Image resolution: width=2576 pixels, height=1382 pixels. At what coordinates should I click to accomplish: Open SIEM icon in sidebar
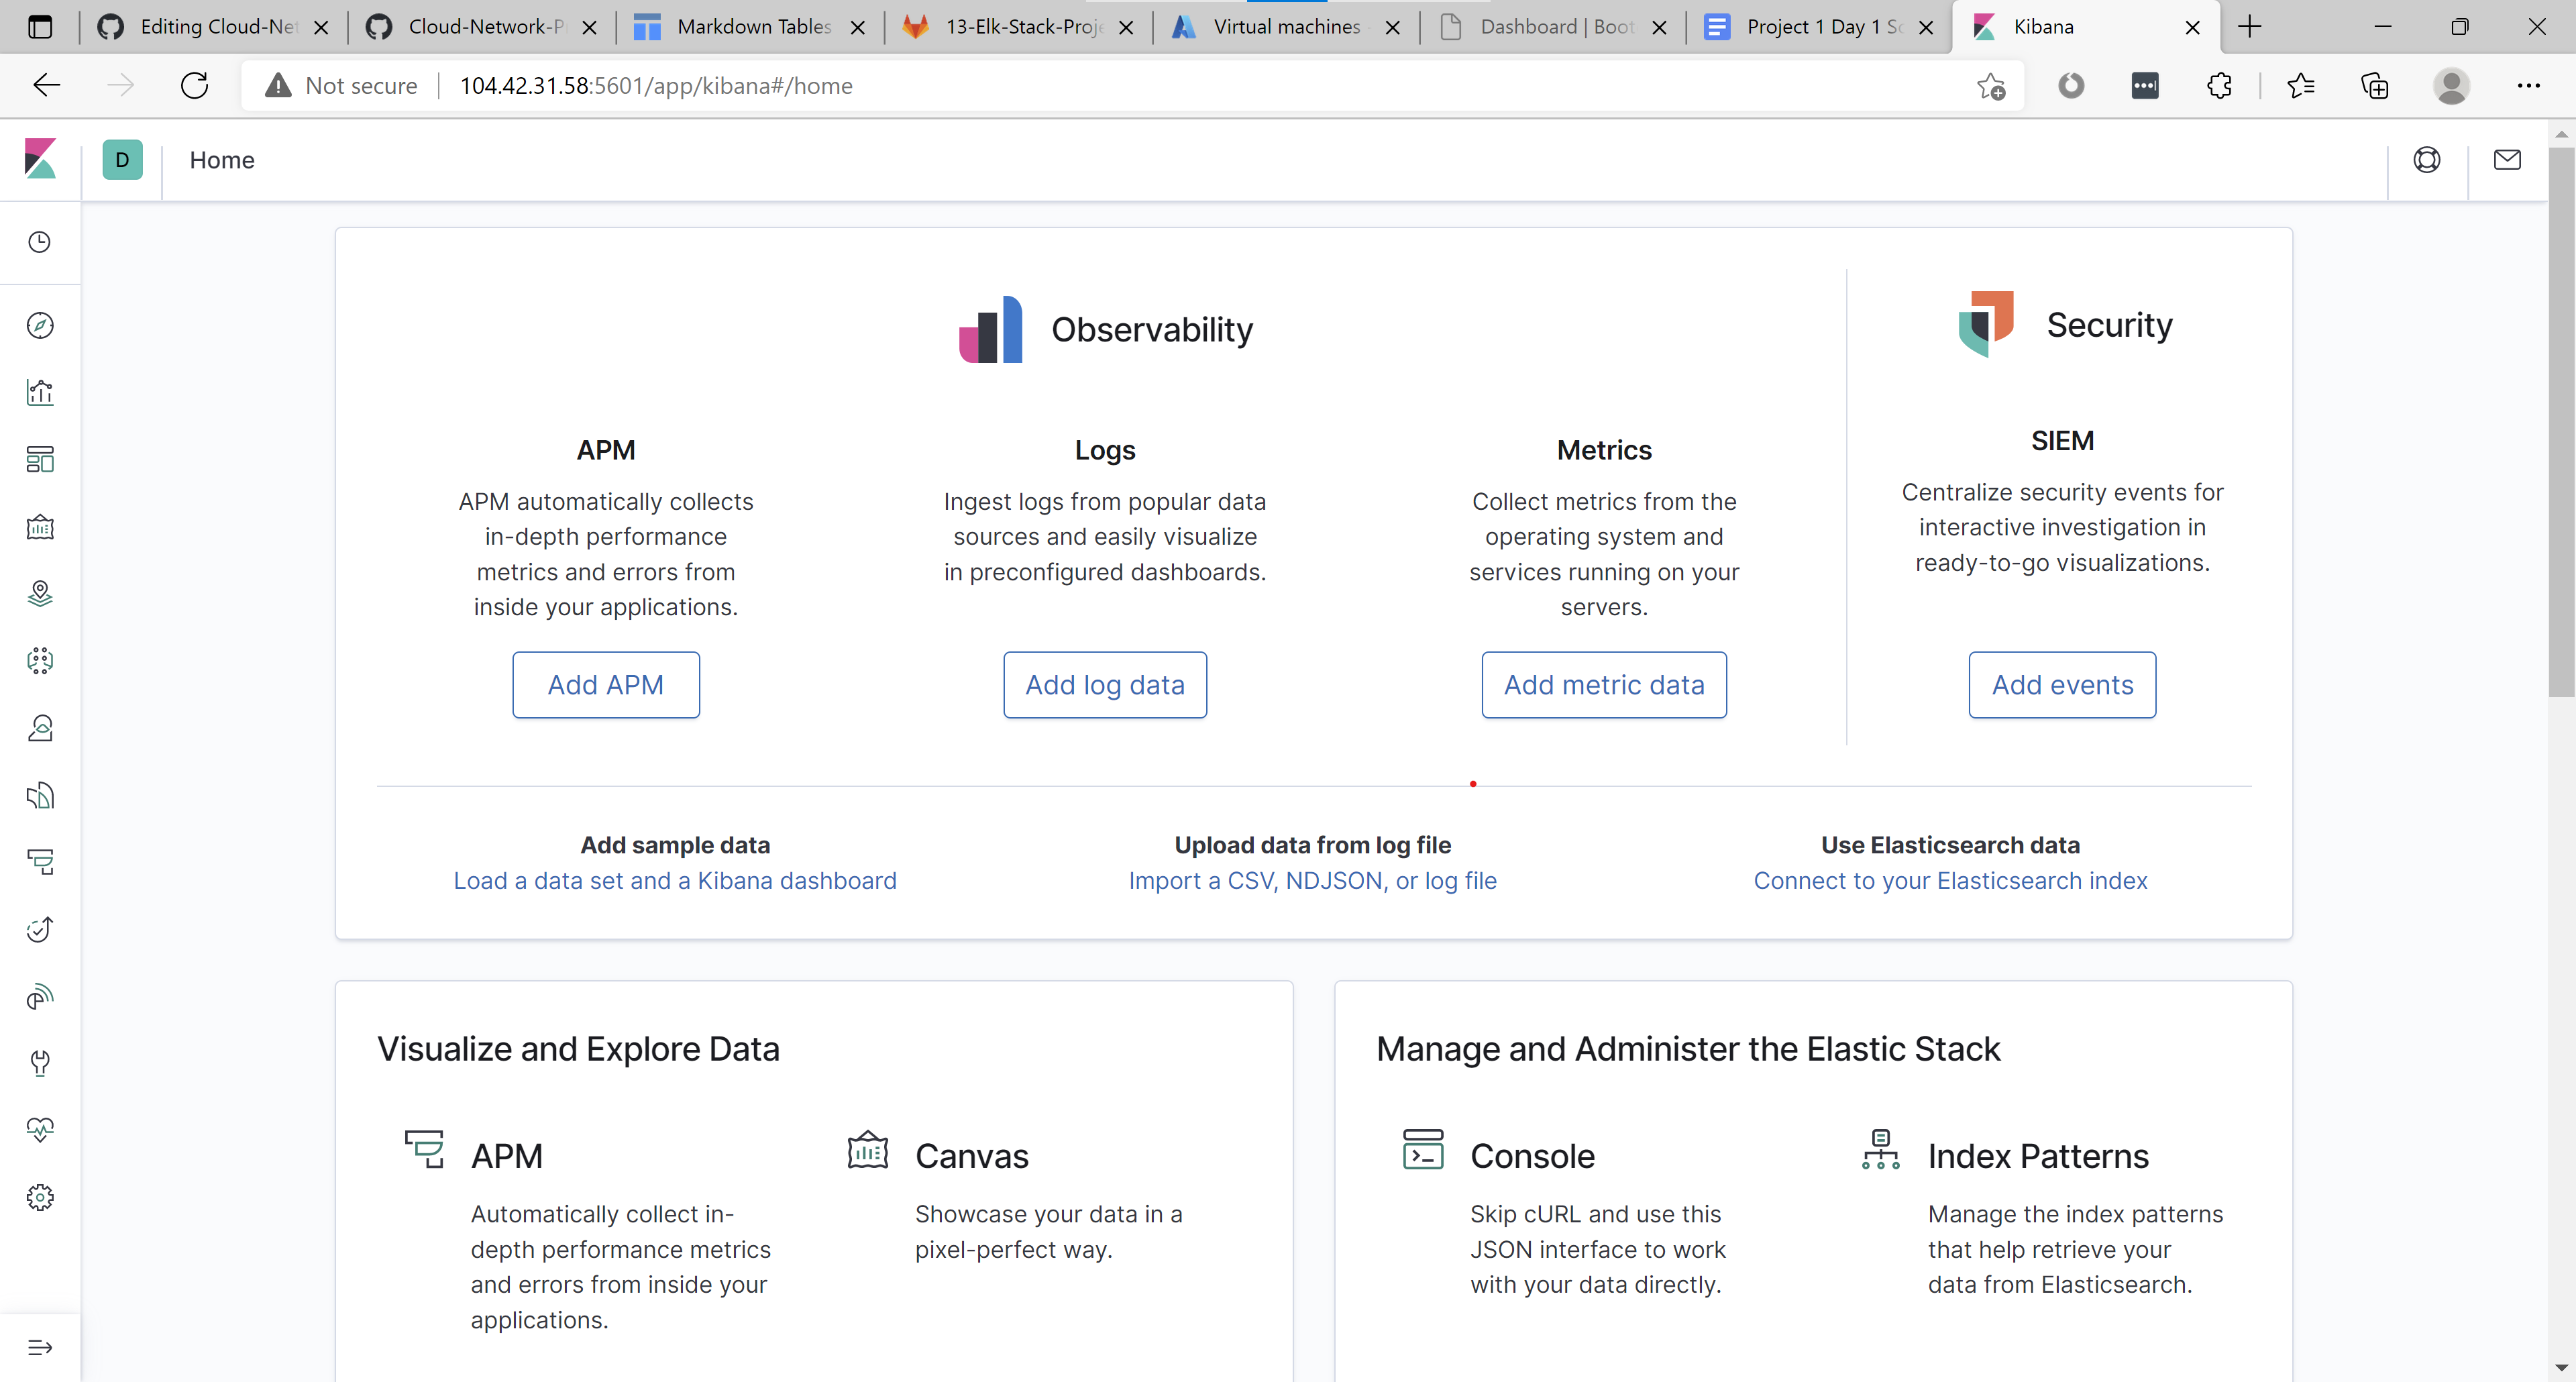click(40, 996)
